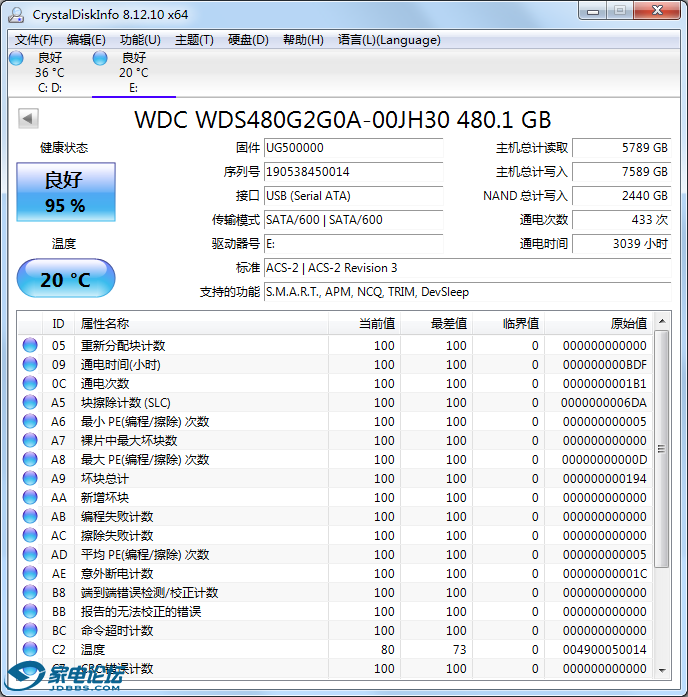Click the status orb on row AC 擦除失败计数
Image resolution: width=688 pixels, height=697 pixels.
click(30, 535)
